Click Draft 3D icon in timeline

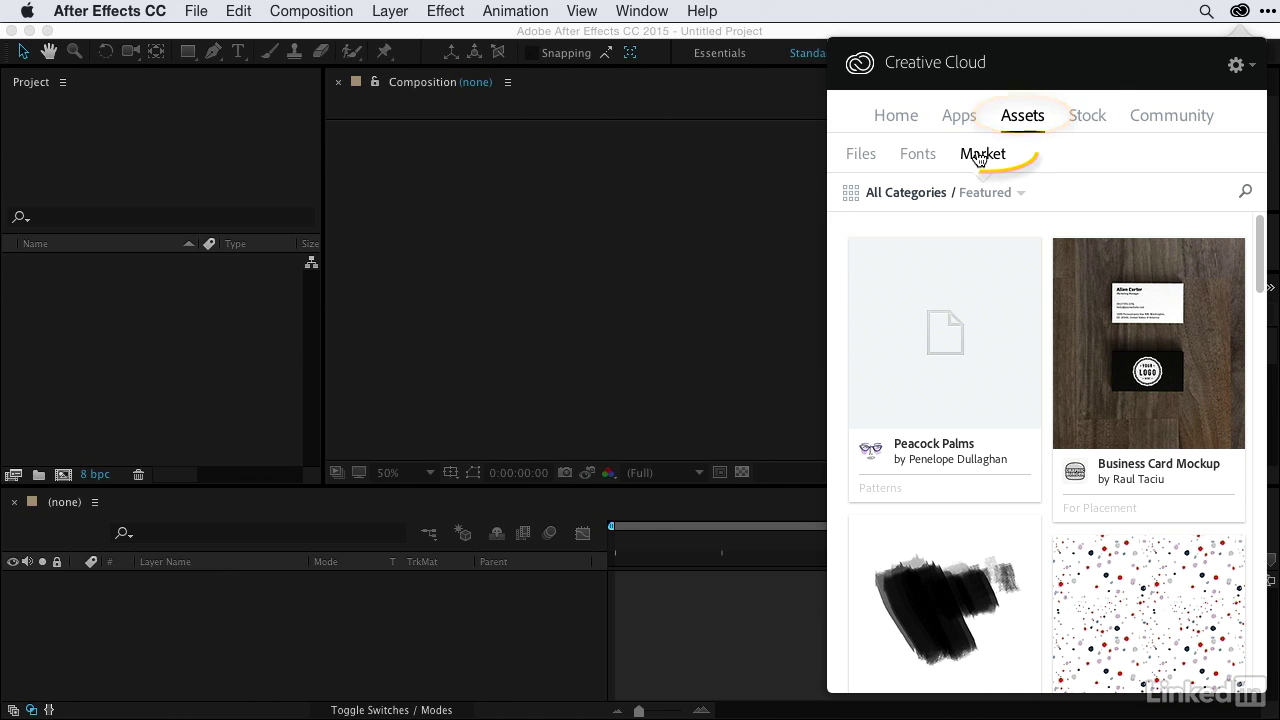462,534
